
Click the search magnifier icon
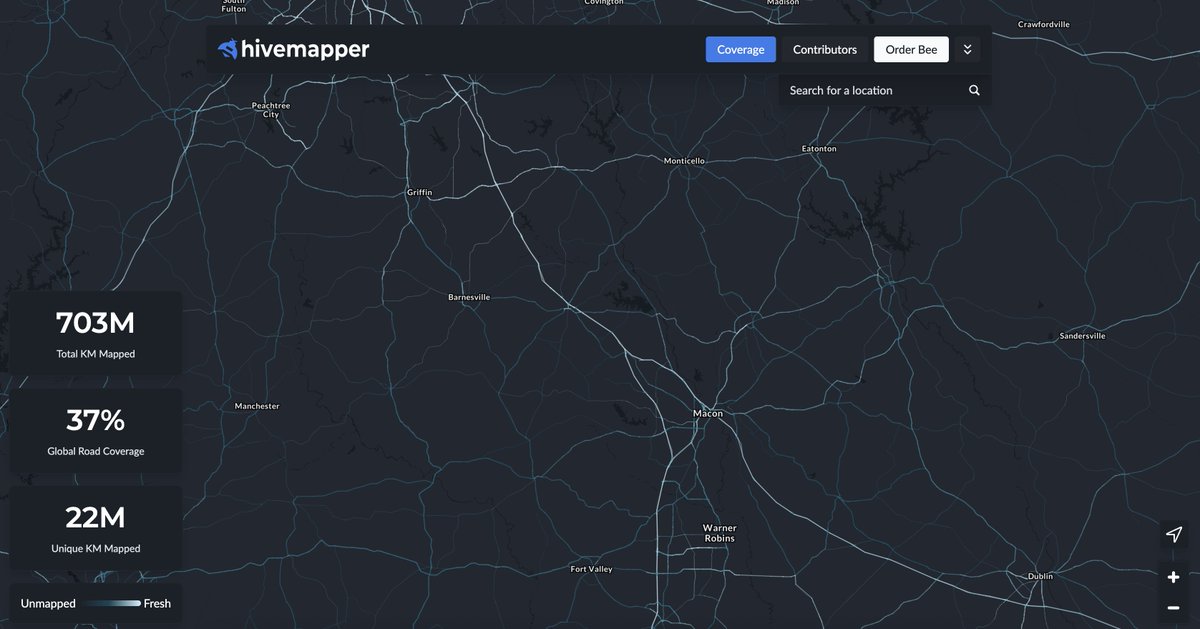point(974,90)
